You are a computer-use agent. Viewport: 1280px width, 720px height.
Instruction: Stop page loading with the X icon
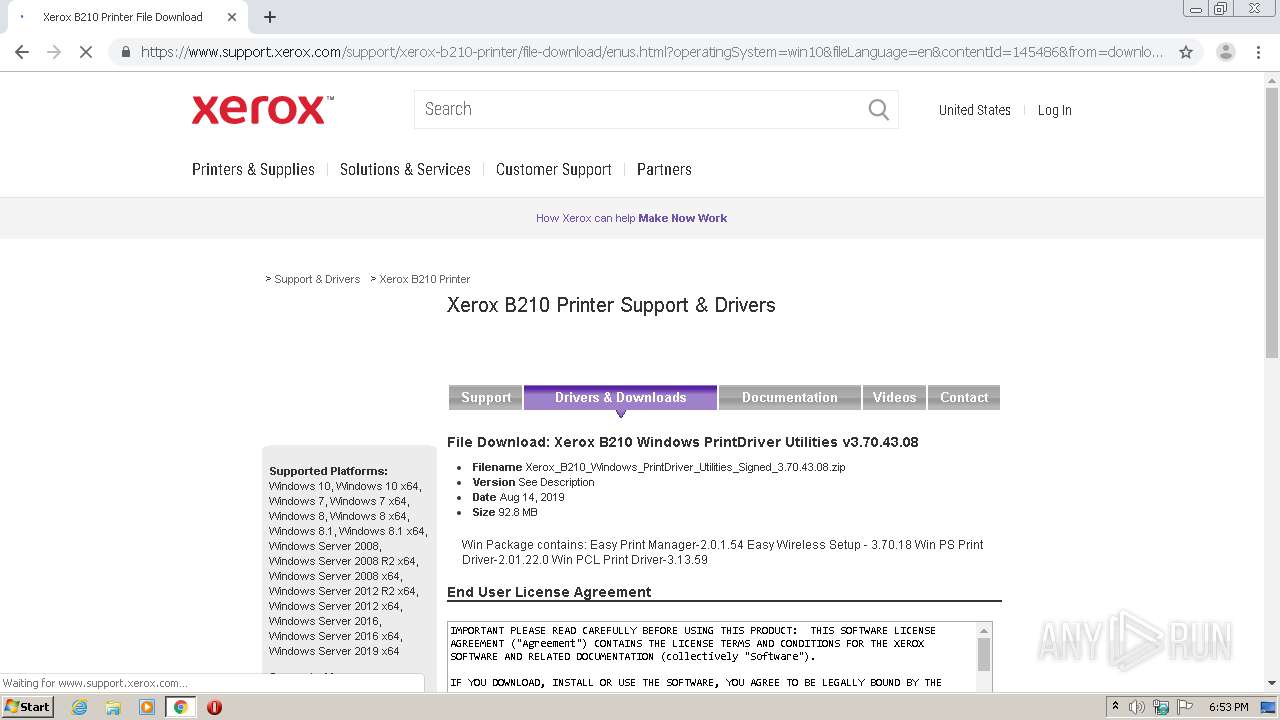click(86, 52)
